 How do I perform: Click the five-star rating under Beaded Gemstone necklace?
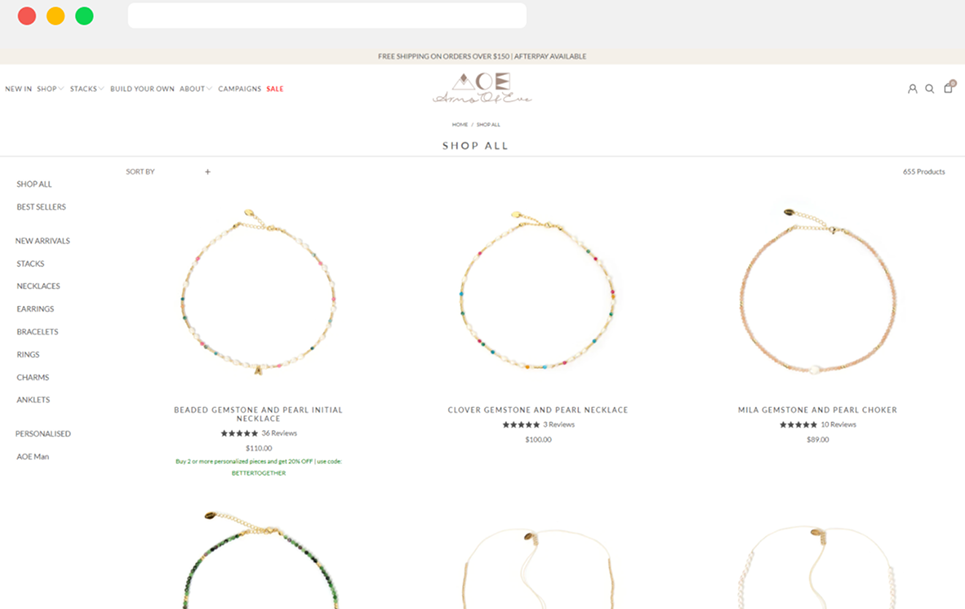click(239, 433)
